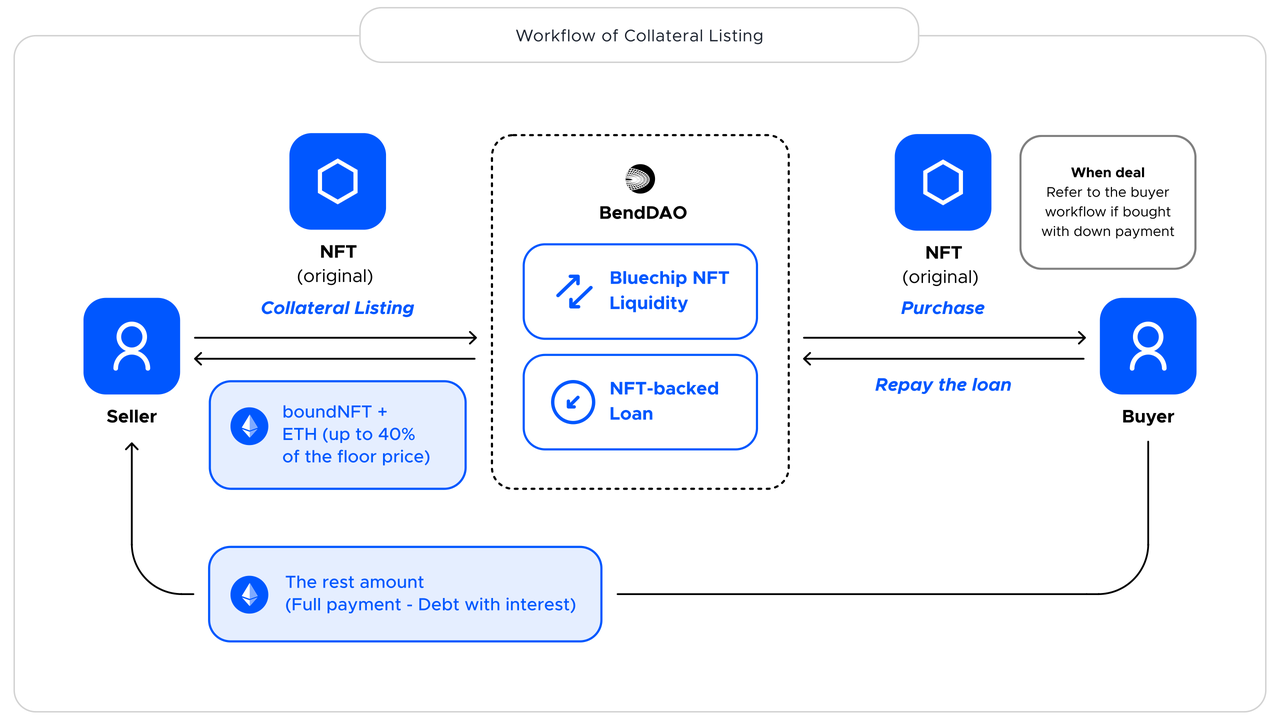Click the Ethereum icon beside boundNFT text
The image size is (1280, 720).
[249, 426]
